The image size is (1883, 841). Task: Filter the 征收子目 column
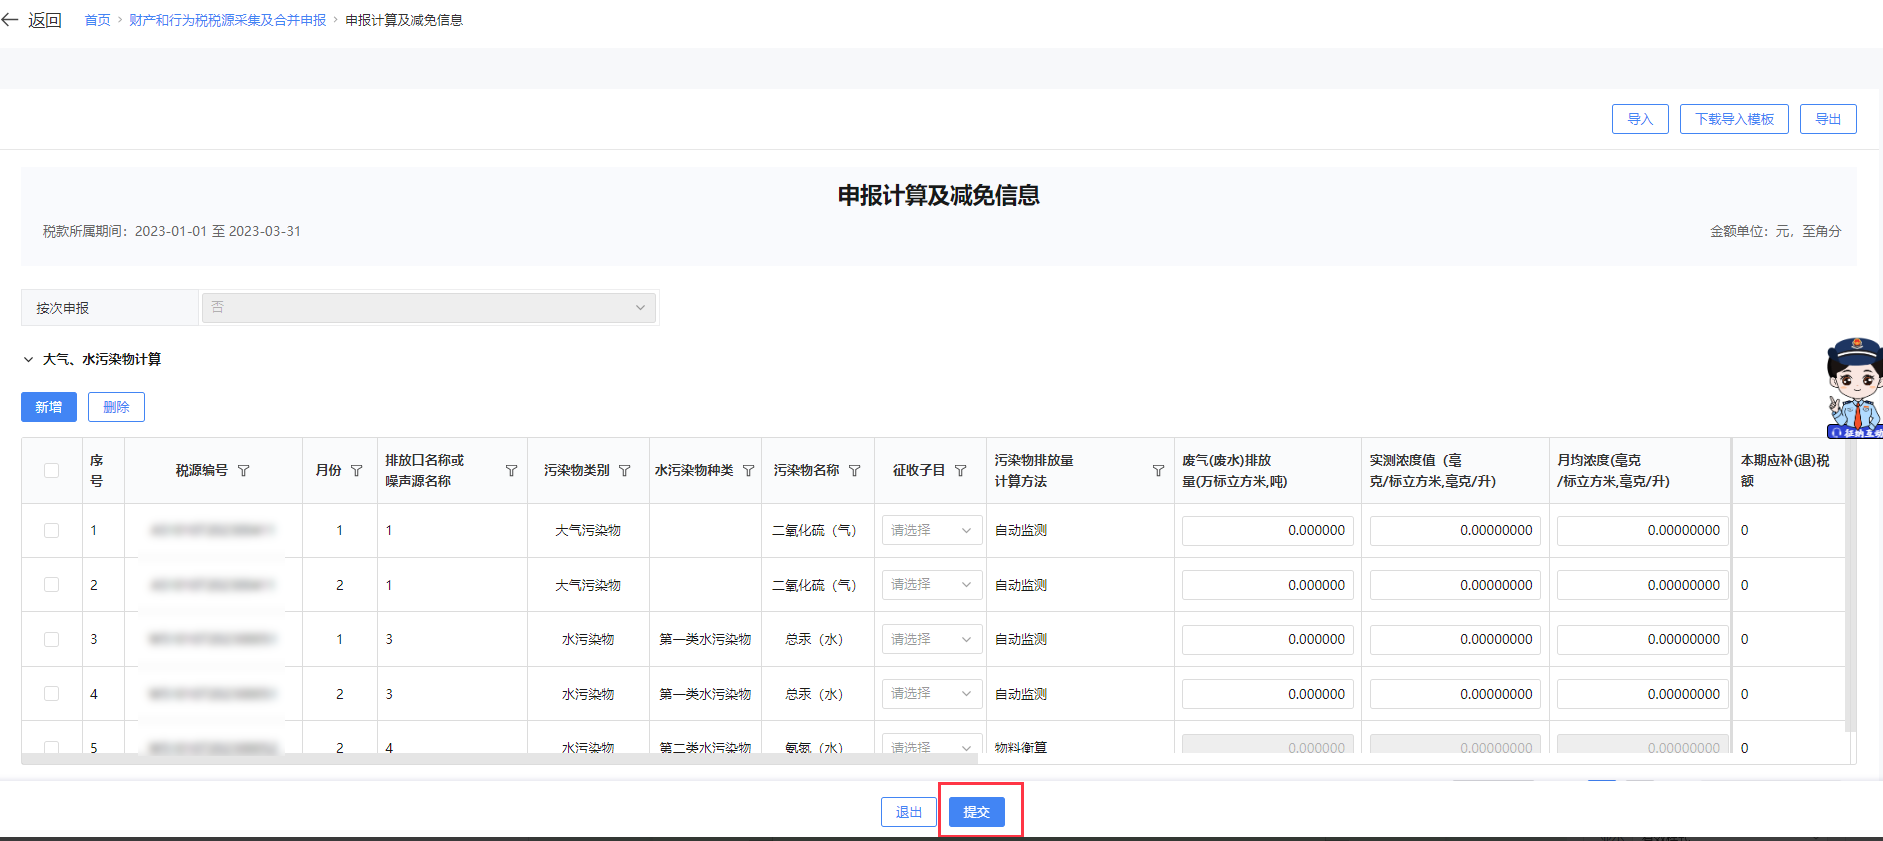(961, 471)
